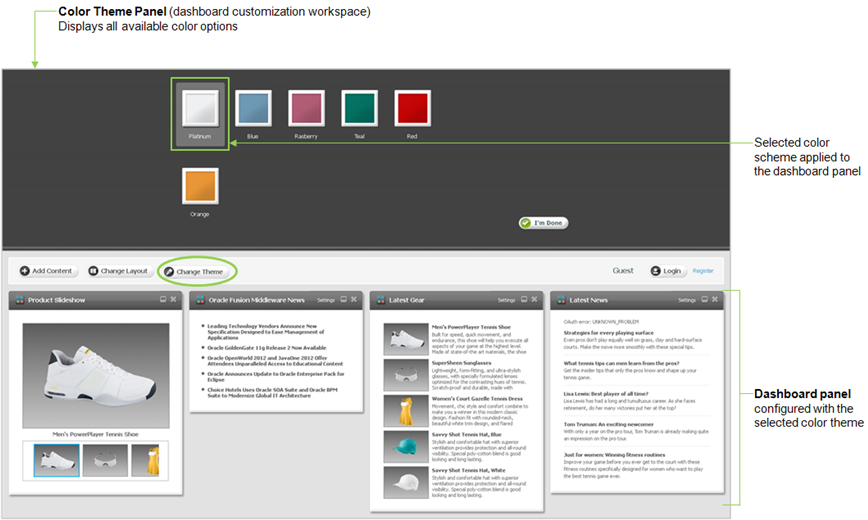Open Oracle Enterprise Pack for Eclipse headline

point(275,377)
